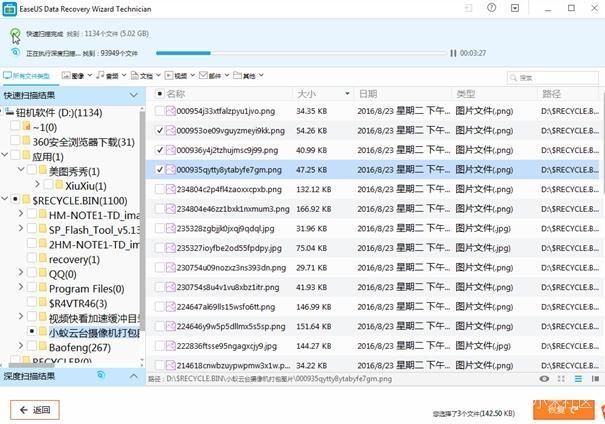
Task: Switch to list details view icon
Action: (x=578, y=379)
